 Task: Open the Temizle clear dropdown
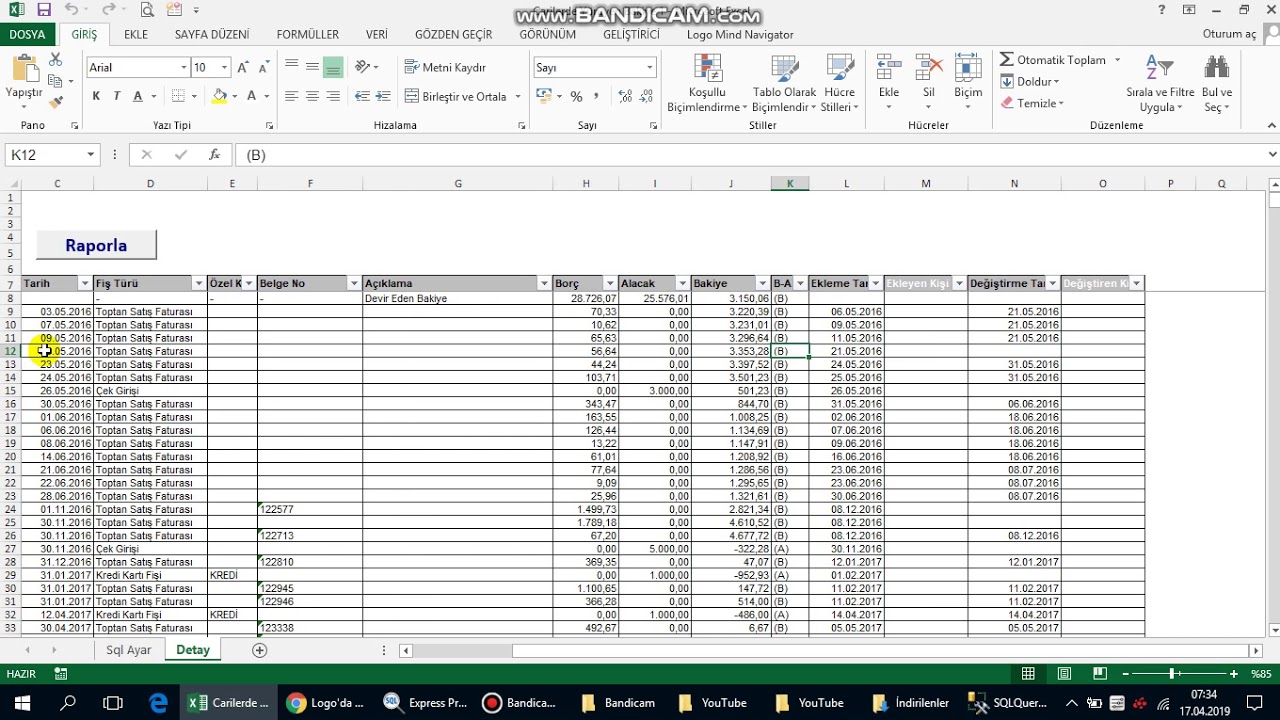pos(1034,103)
